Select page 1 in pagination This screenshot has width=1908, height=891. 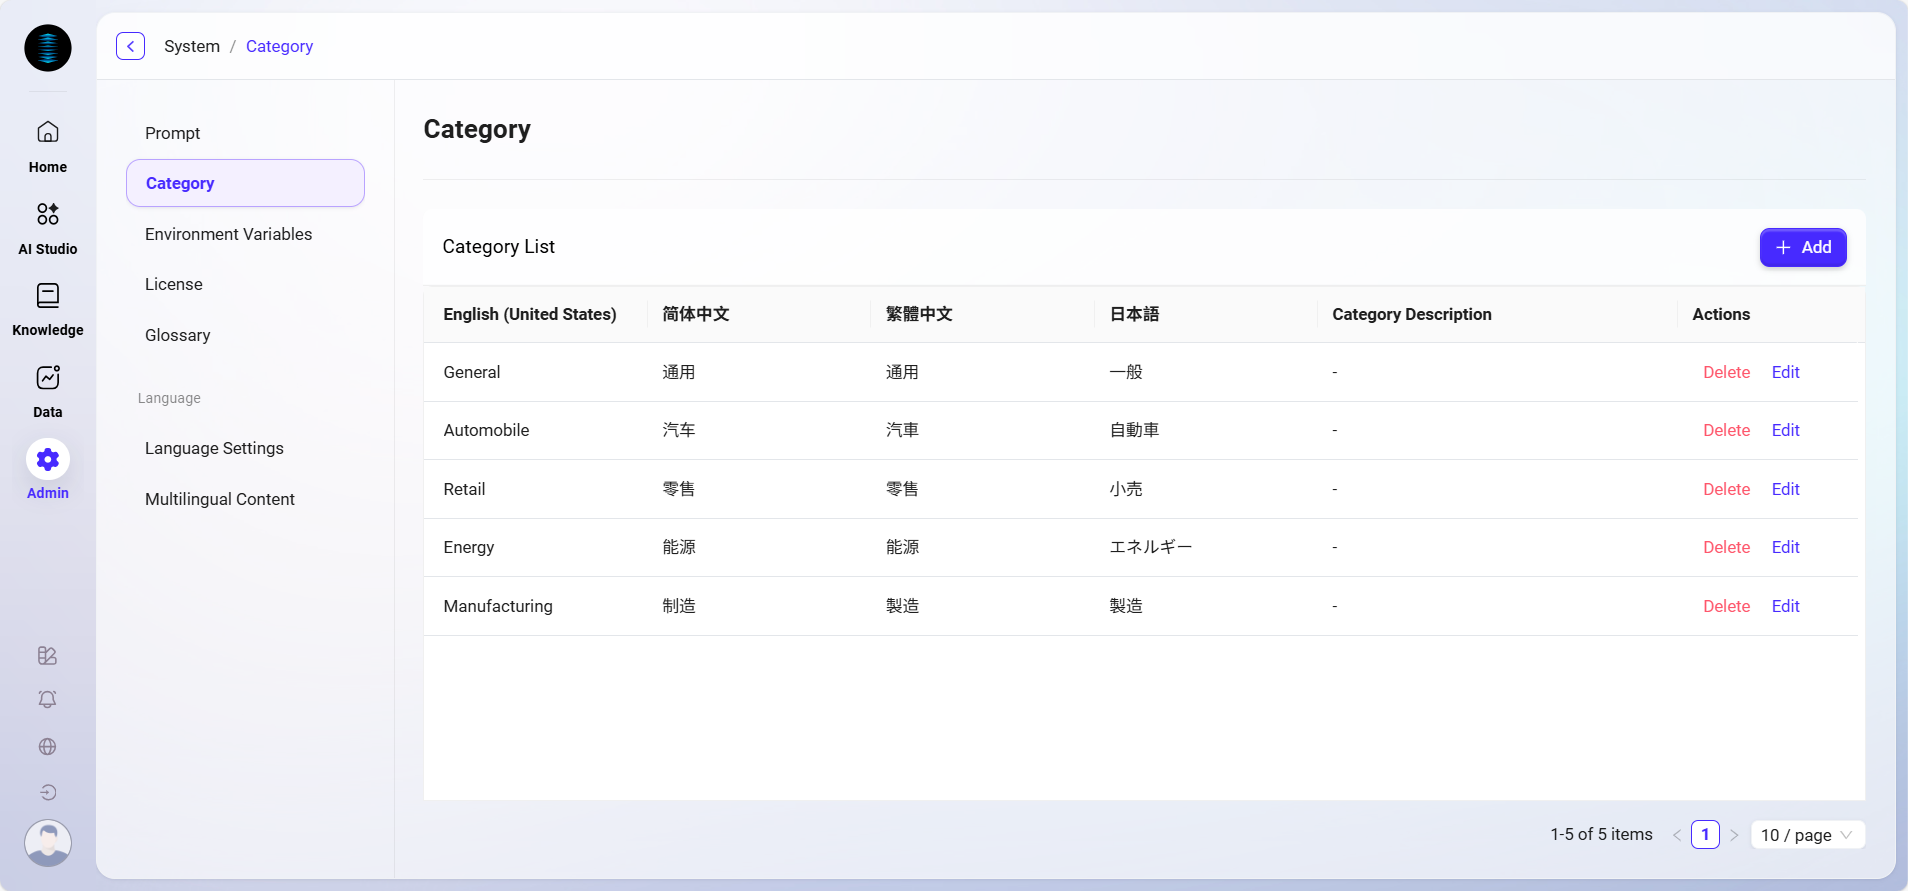pyautogui.click(x=1705, y=835)
